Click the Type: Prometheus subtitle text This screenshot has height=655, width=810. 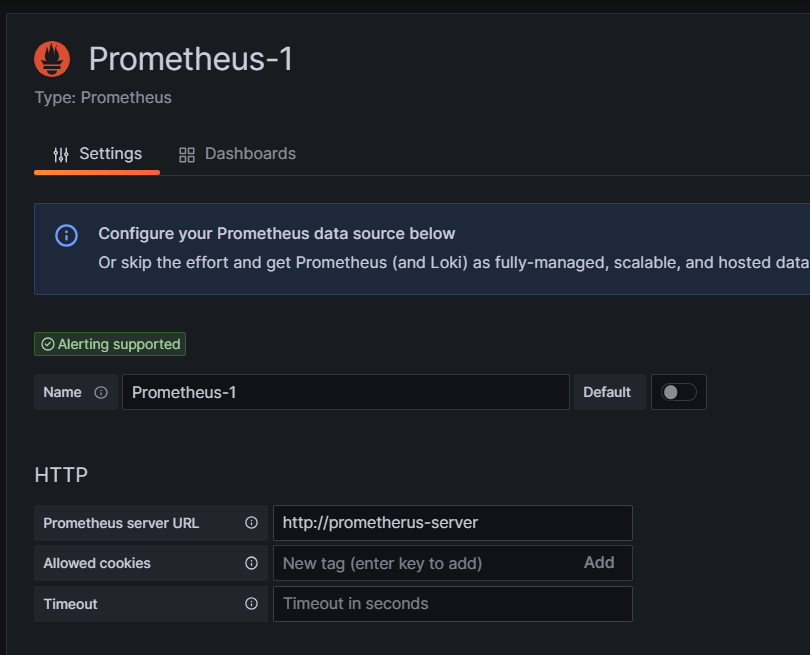pyautogui.click(x=103, y=98)
